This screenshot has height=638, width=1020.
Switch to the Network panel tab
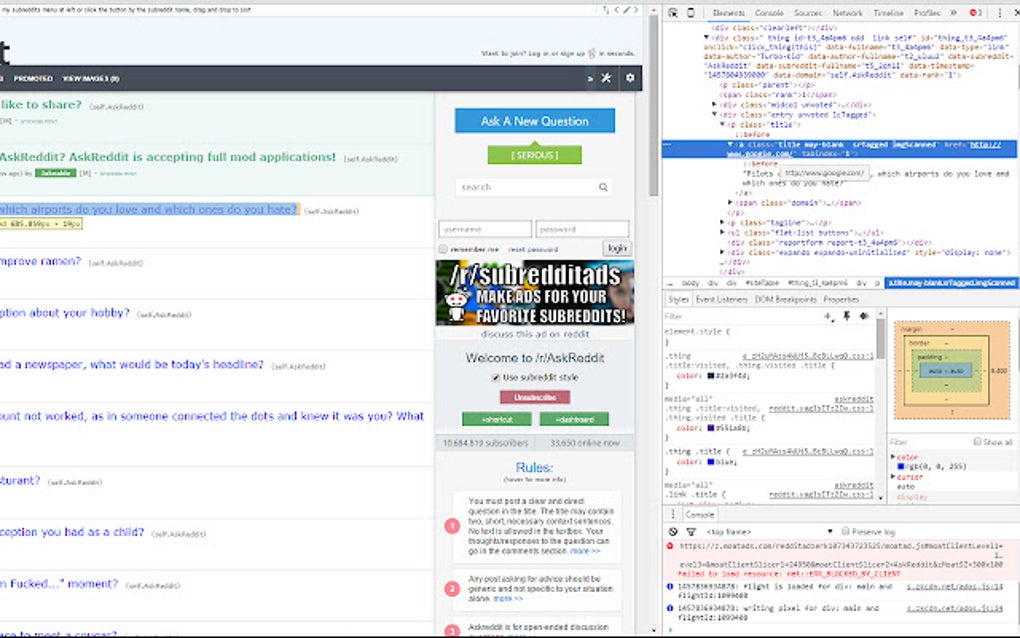tap(846, 13)
